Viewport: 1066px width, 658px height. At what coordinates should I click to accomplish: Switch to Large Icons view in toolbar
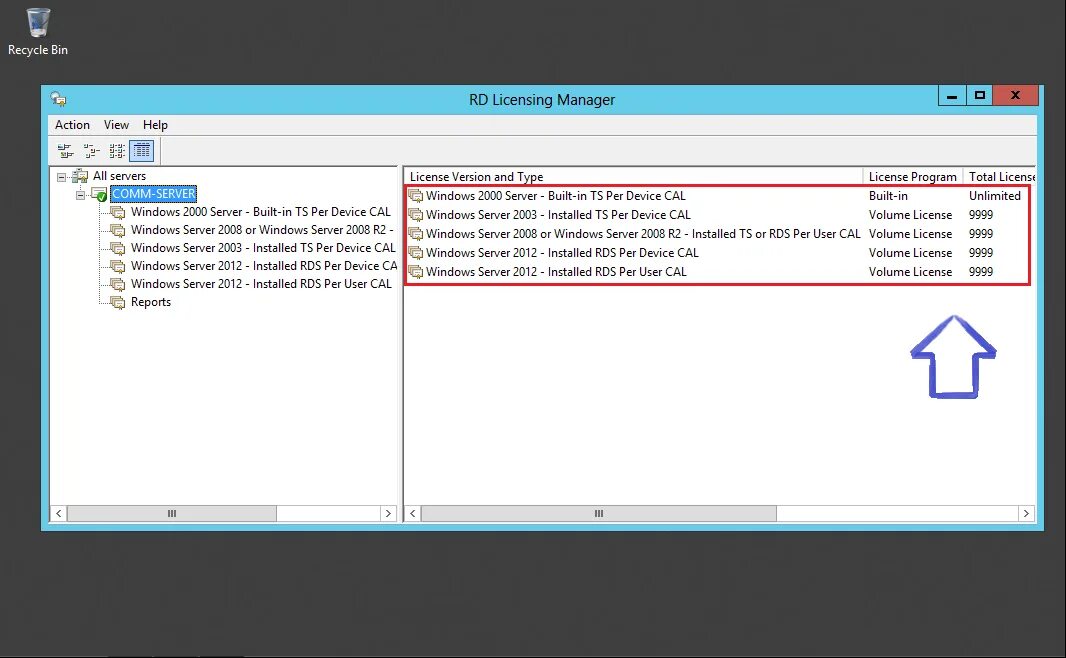(65, 150)
